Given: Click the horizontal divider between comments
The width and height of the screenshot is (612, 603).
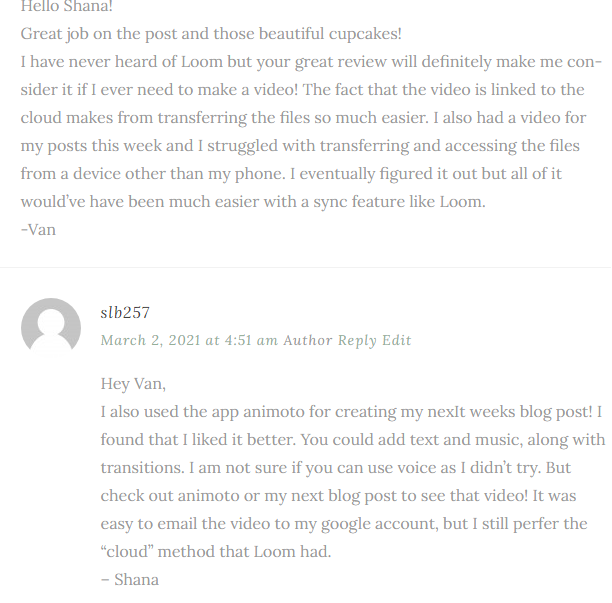Looking at the screenshot, I should click(306, 267).
